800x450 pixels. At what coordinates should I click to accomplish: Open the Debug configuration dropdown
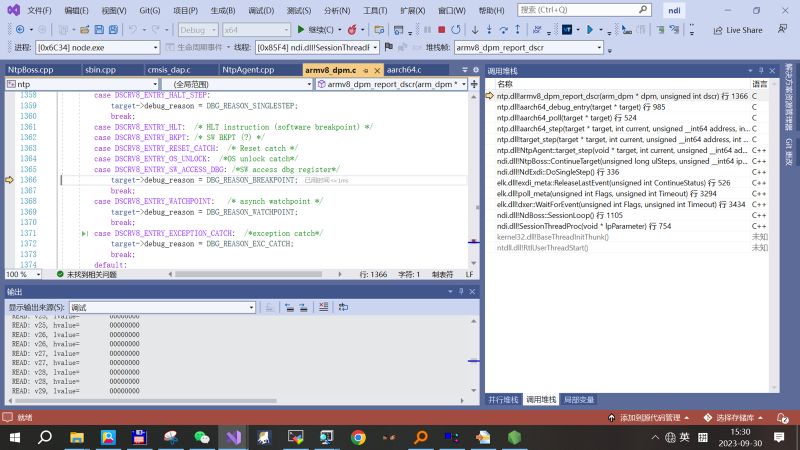pos(198,30)
